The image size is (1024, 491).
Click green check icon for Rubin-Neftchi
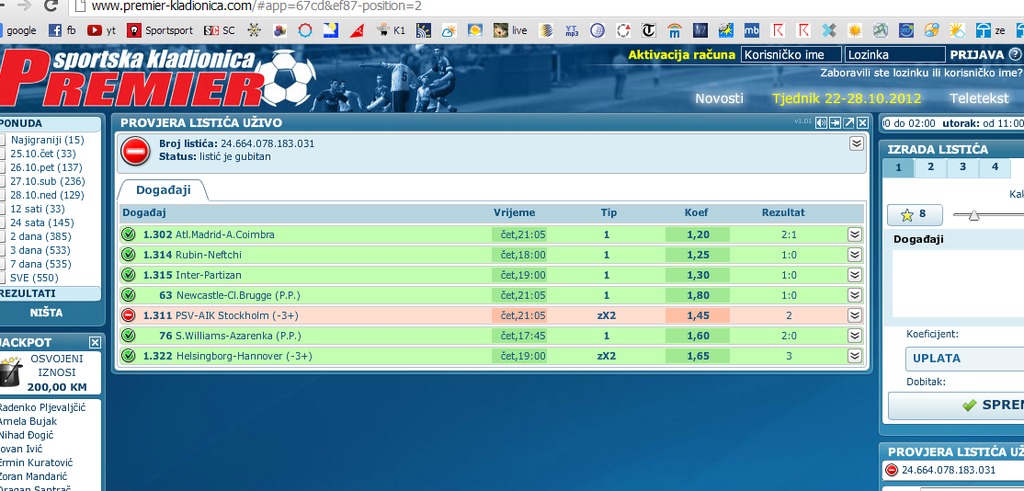[128, 255]
